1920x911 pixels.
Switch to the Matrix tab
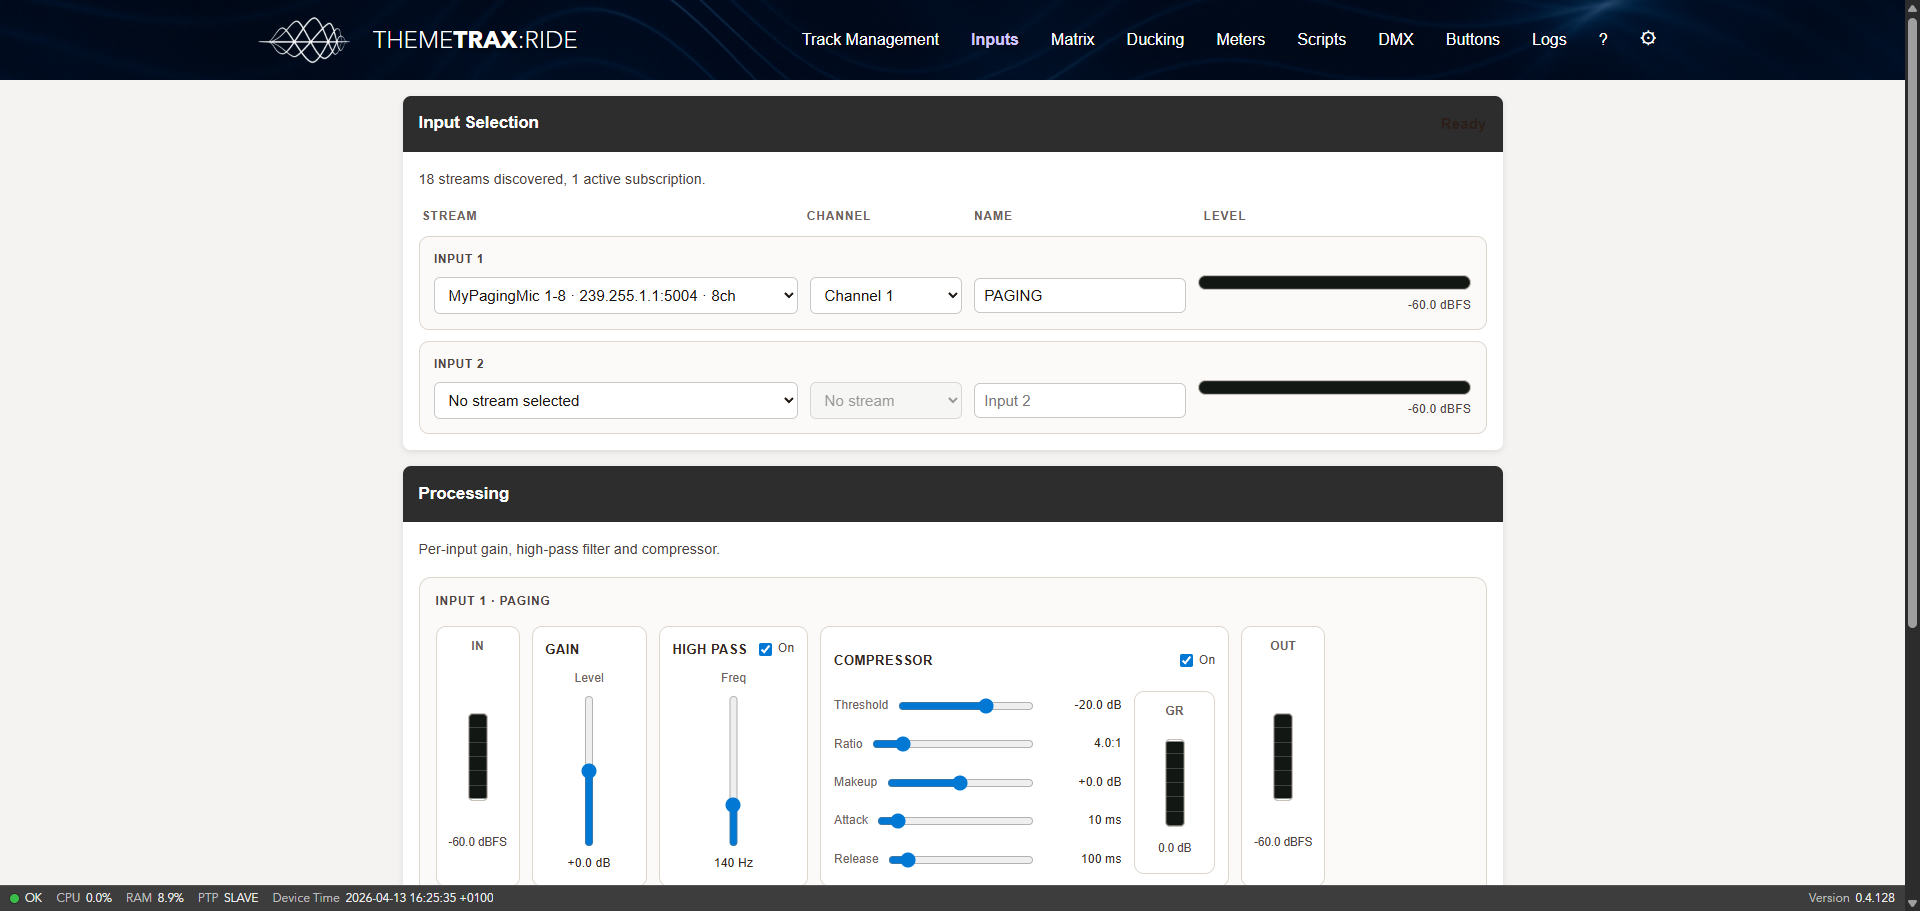[1072, 39]
